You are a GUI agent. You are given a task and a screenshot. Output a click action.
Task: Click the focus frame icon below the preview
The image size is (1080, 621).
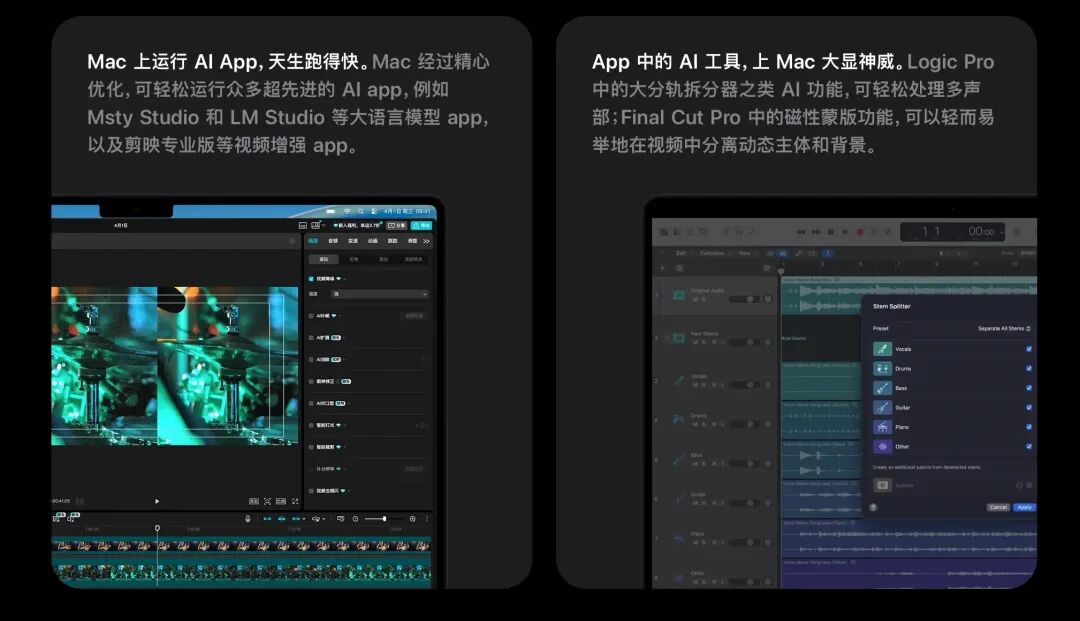click(267, 501)
